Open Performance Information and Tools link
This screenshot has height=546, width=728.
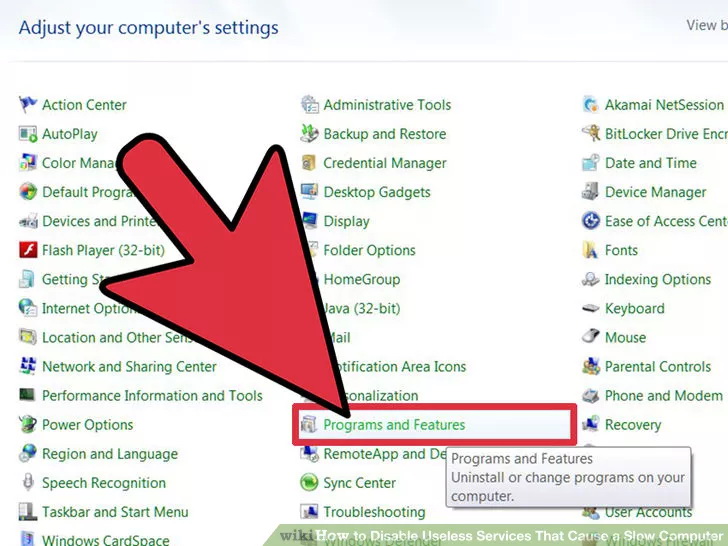[152, 396]
